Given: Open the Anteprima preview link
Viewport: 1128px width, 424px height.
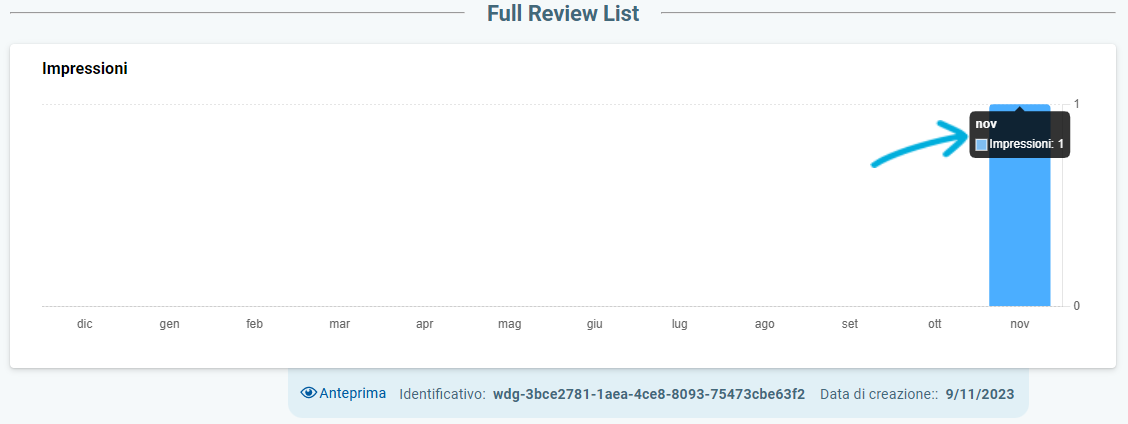Looking at the screenshot, I should coord(352,393).
